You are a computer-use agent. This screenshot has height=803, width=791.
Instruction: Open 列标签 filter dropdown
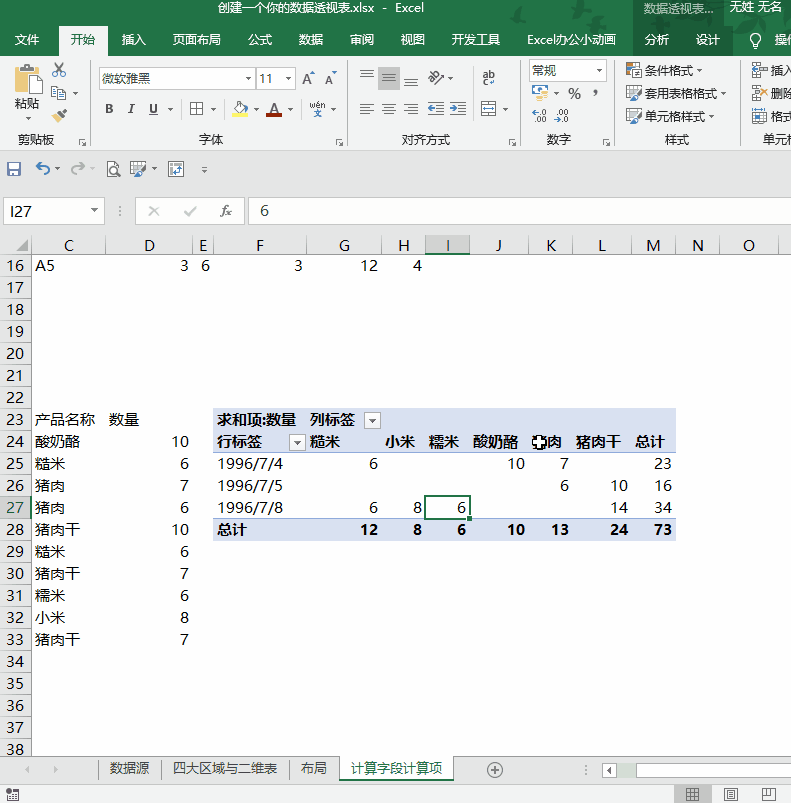[x=373, y=420]
